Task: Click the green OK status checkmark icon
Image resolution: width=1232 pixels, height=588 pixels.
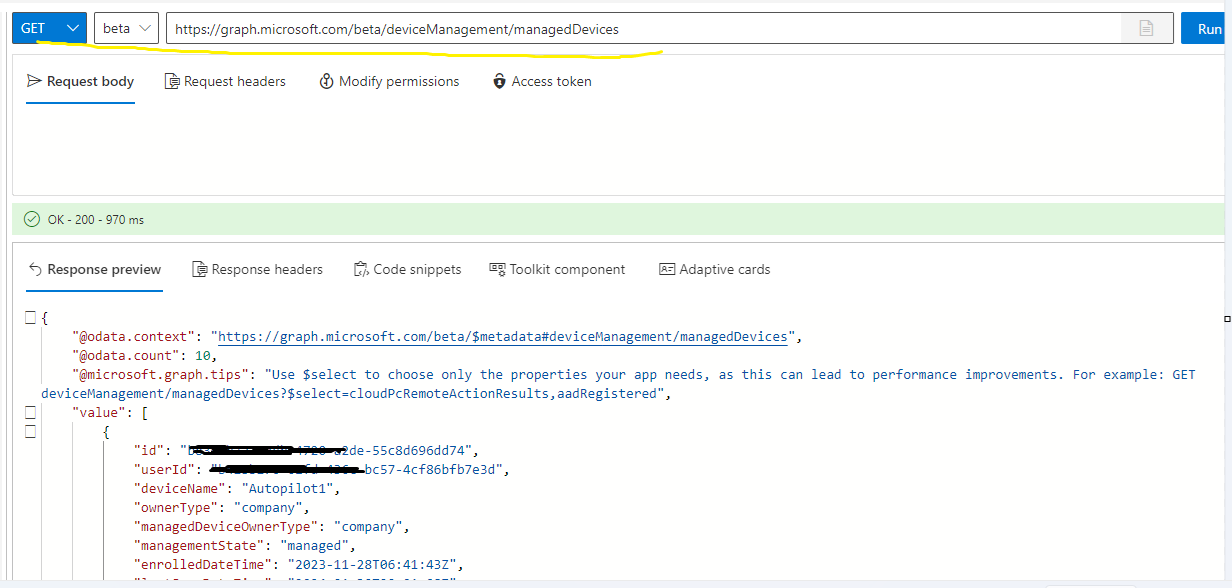Action: tap(31, 219)
